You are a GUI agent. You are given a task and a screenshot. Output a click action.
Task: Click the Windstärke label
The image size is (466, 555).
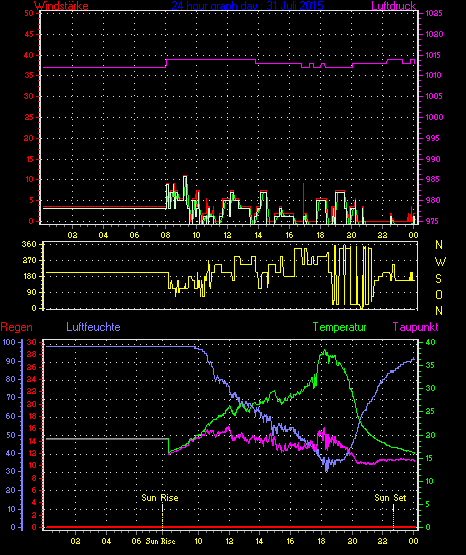coord(61,6)
